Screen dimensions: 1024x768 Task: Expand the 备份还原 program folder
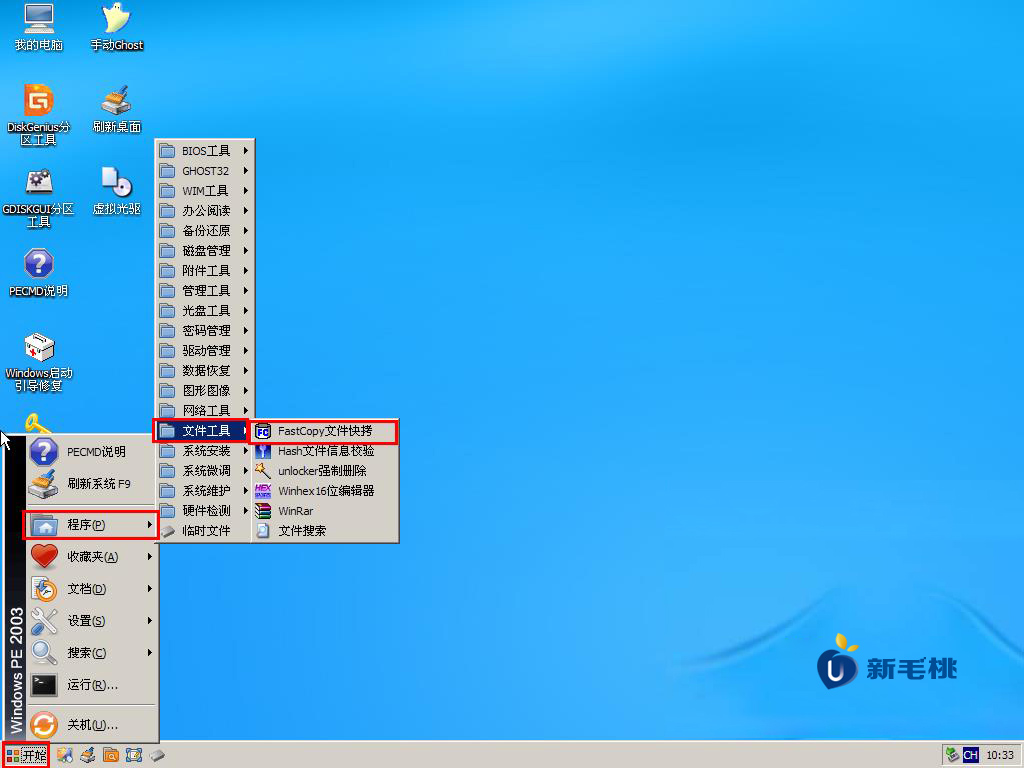coord(204,231)
